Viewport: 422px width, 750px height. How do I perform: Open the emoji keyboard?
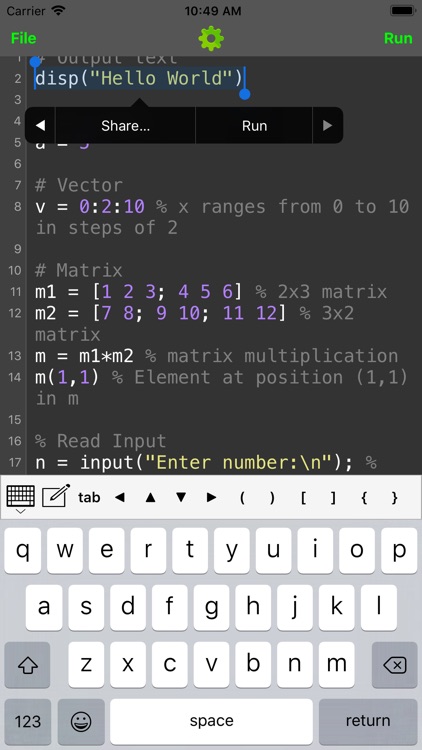click(x=81, y=721)
